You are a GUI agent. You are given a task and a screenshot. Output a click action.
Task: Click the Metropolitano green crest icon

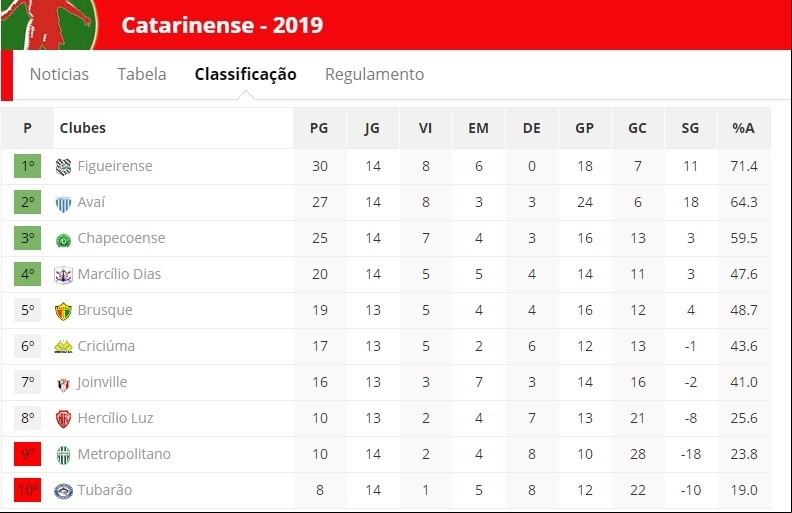63,455
